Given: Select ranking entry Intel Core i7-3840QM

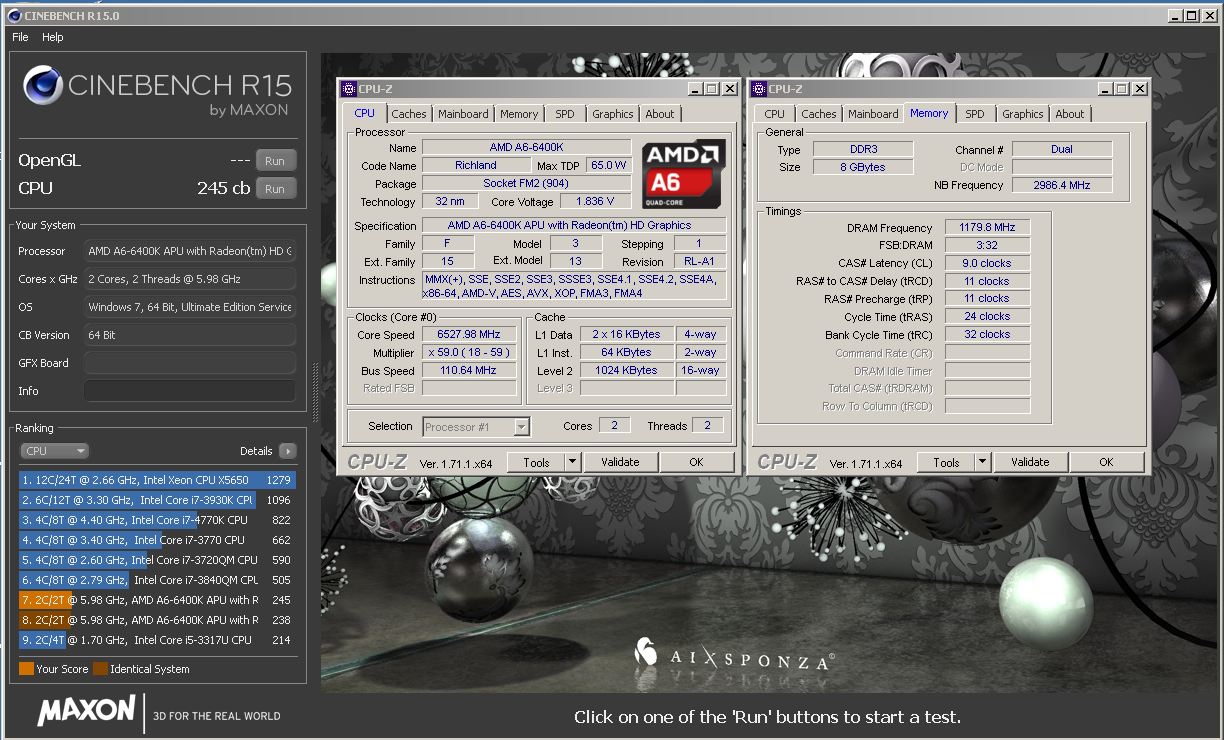Looking at the screenshot, I should [x=157, y=580].
